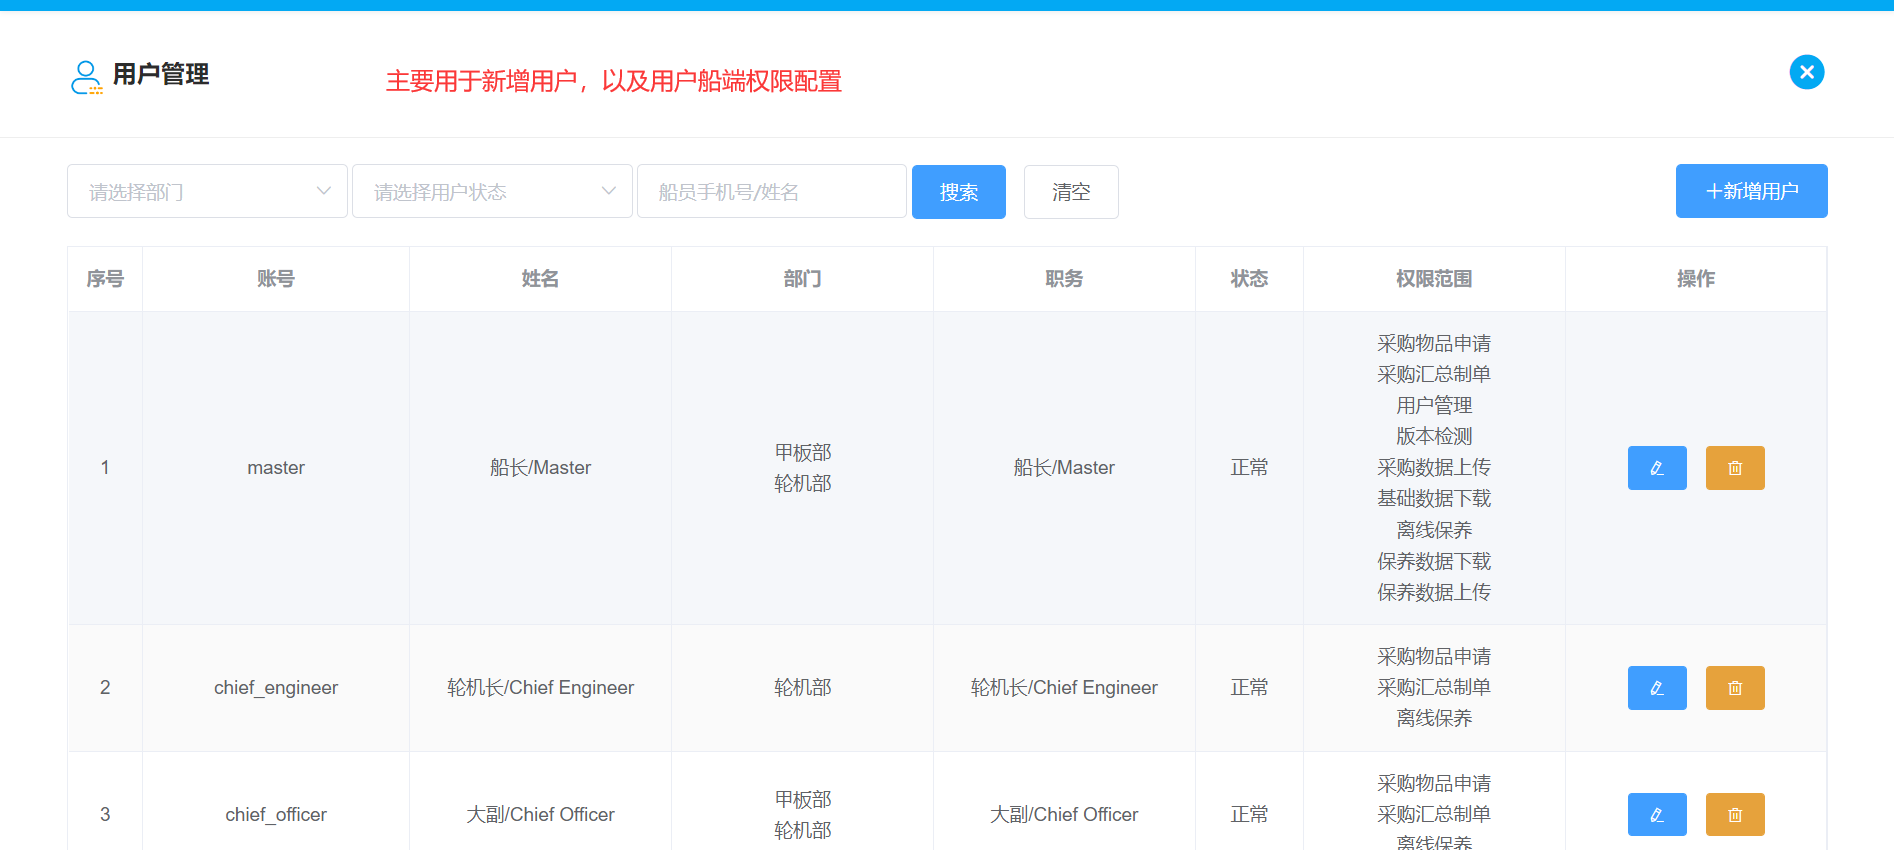
Task: Click the delete icon for master row
Action: (1735, 468)
